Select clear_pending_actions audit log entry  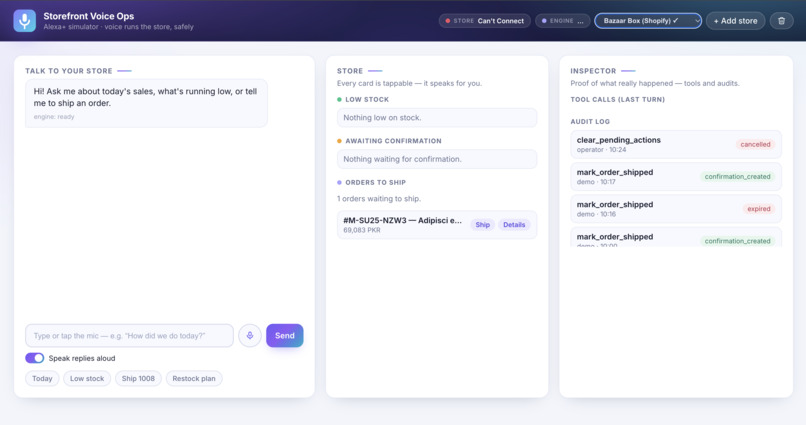coord(676,144)
